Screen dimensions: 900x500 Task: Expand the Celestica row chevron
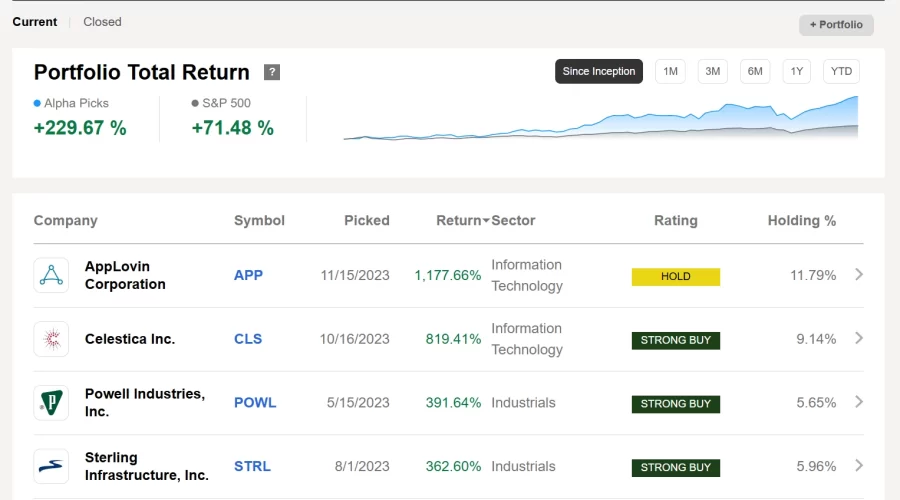point(859,338)
